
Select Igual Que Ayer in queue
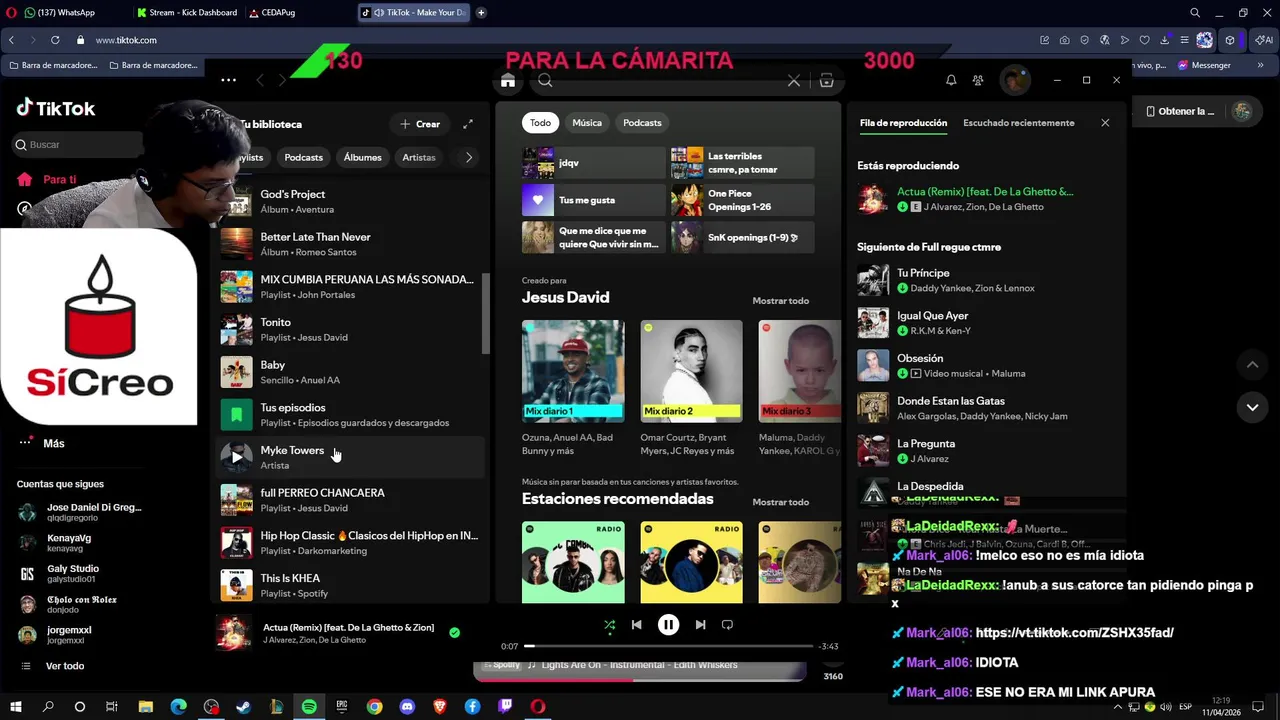pos(985,323)
